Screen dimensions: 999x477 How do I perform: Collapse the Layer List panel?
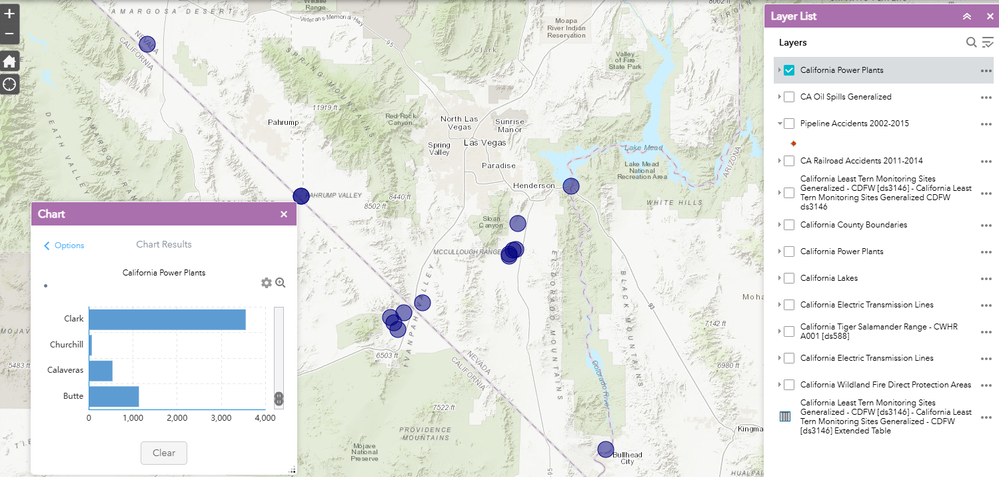pos(967,17)
